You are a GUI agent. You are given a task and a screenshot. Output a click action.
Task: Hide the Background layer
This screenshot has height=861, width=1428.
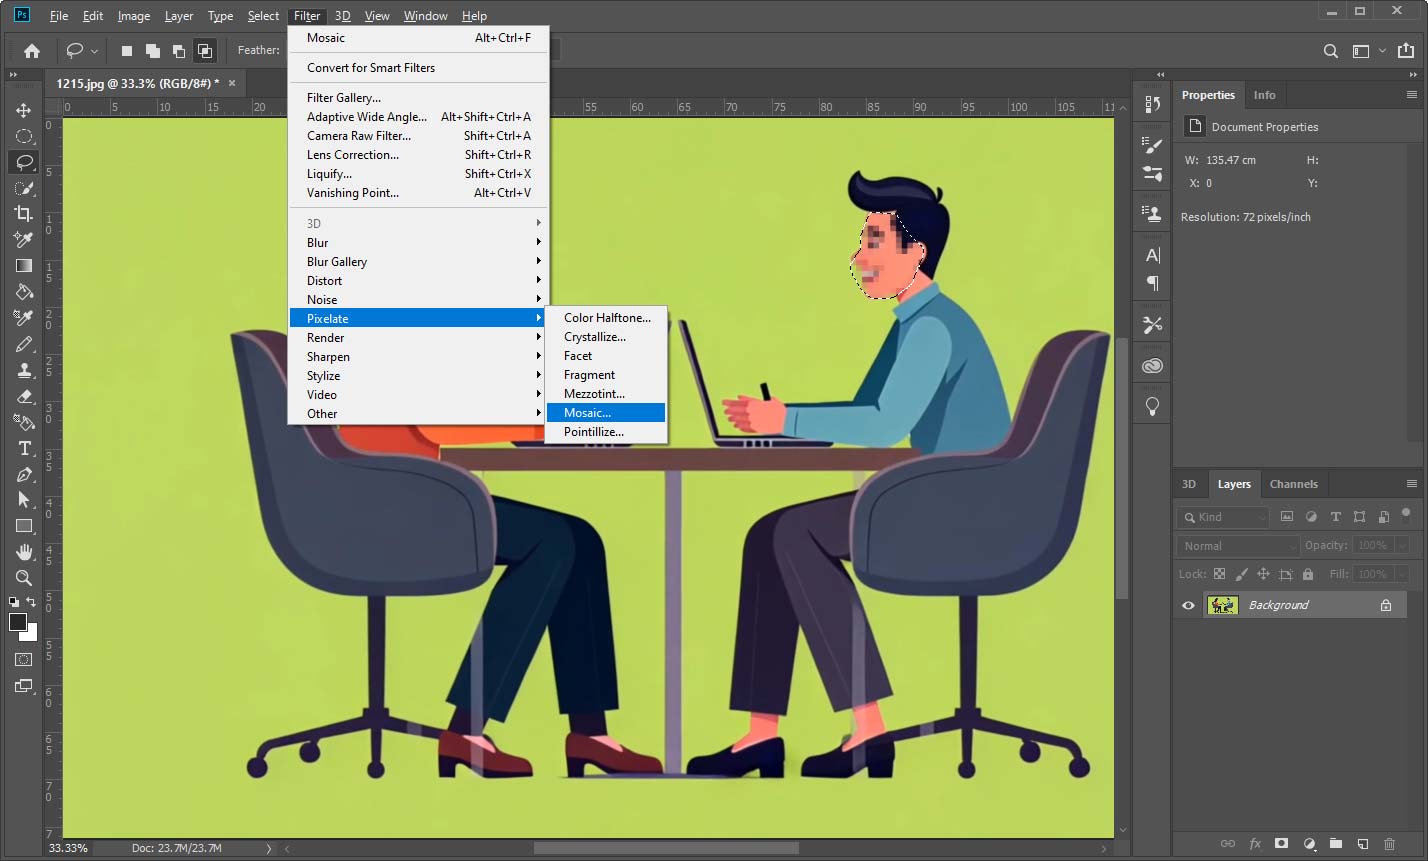1187,604
